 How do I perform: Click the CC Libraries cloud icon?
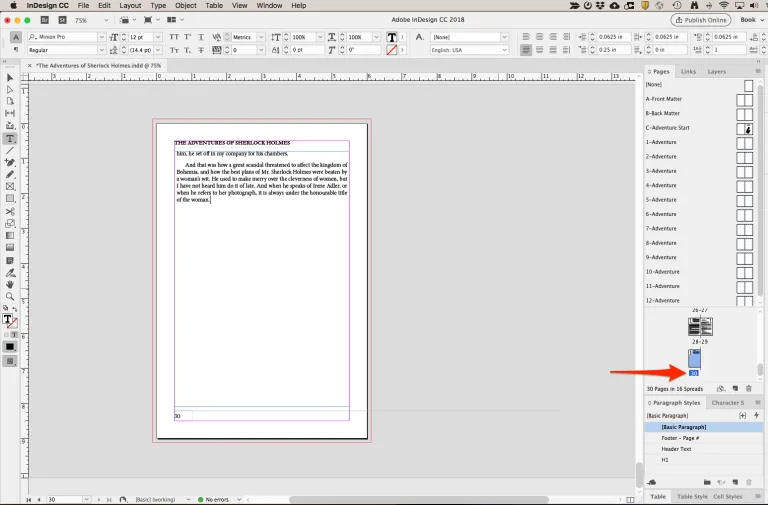[x=651, y=482]
